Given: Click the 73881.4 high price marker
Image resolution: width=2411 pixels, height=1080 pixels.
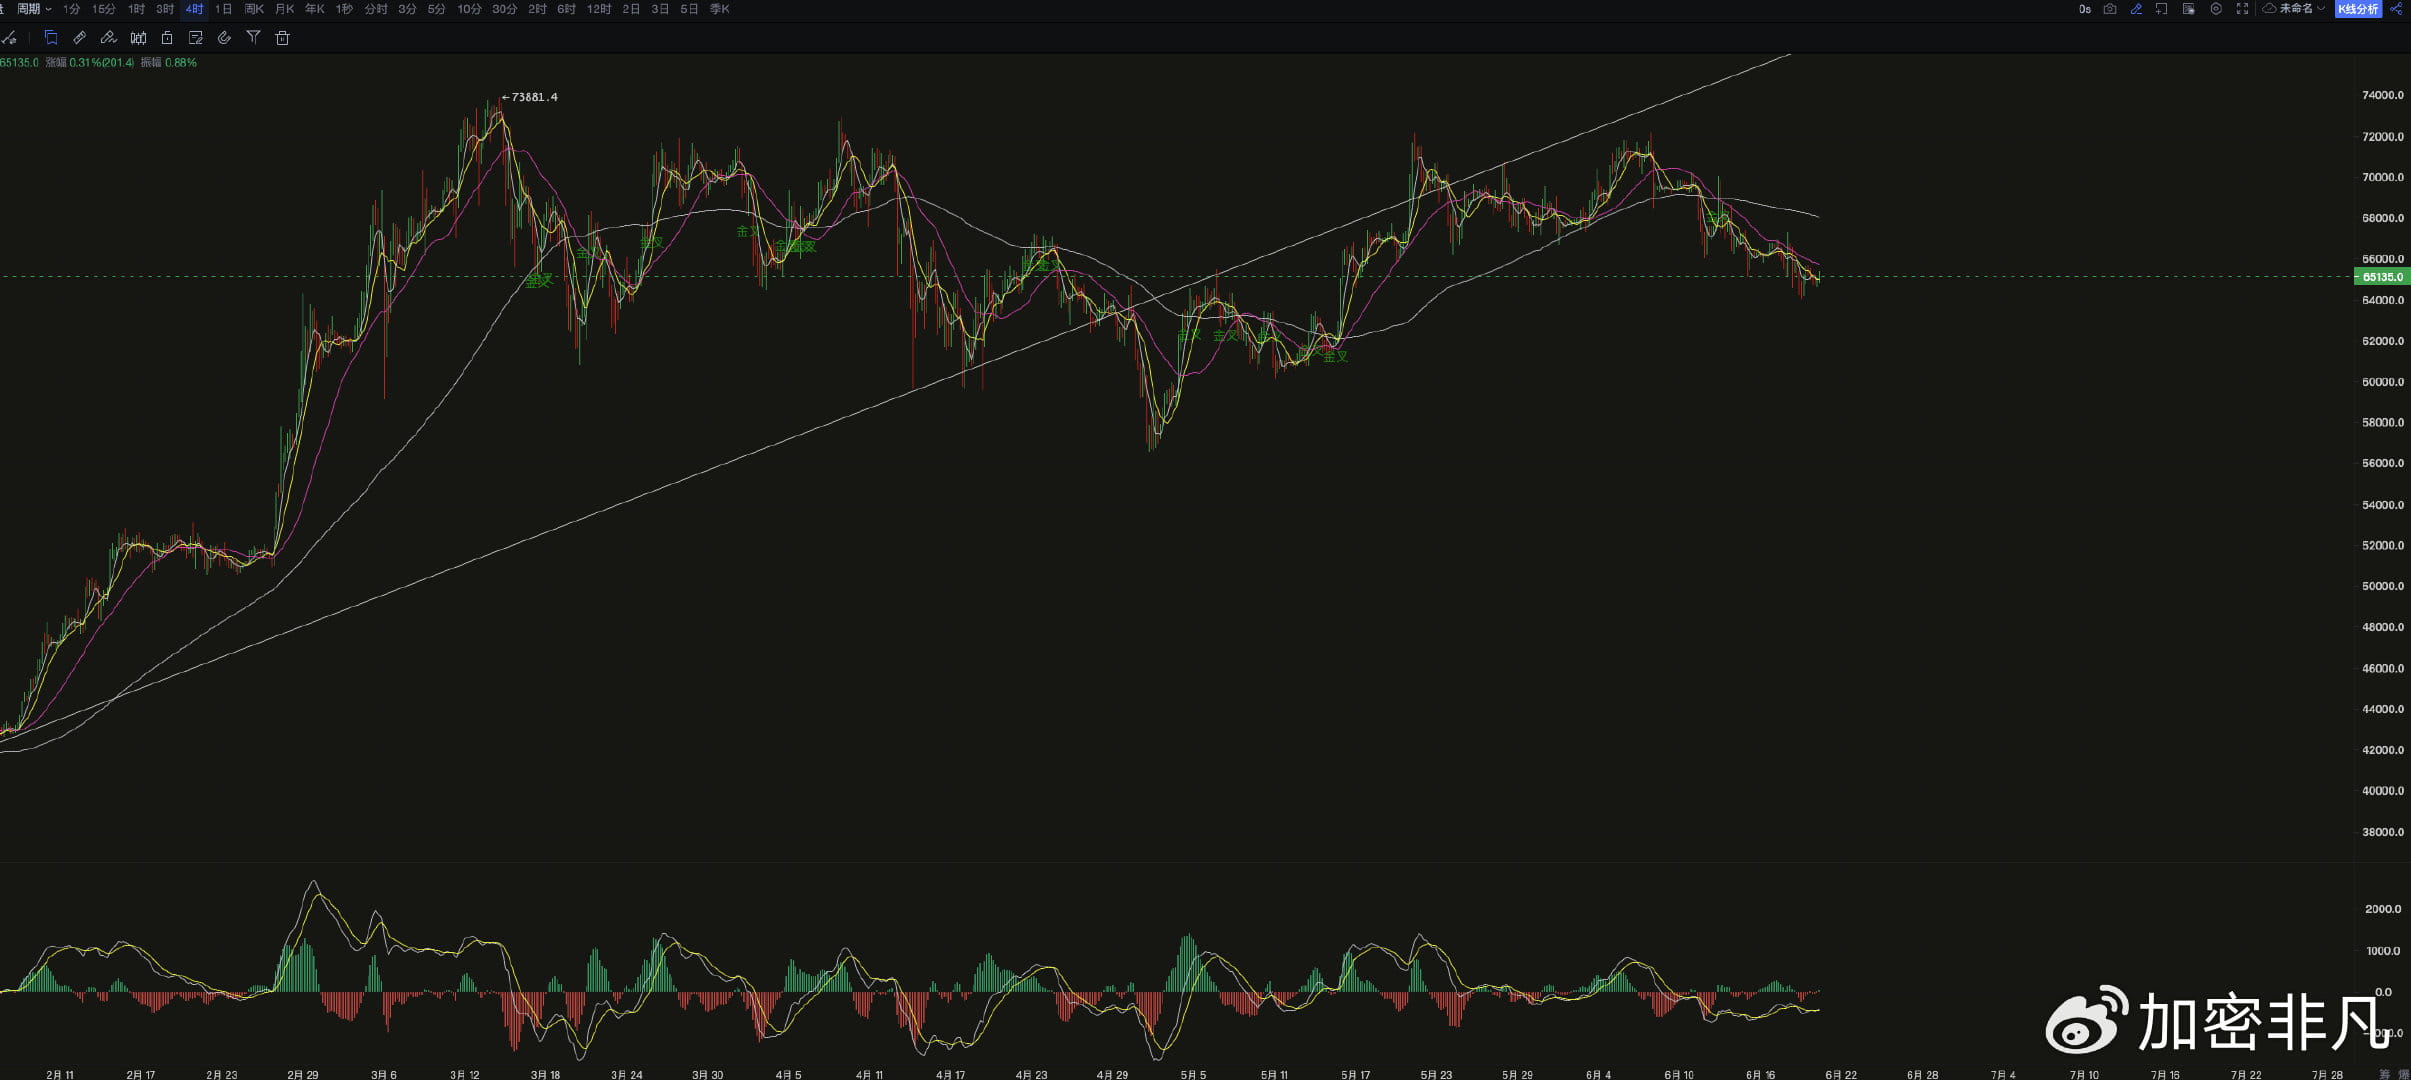Looking at the screenshot, I should tap(534, 97).
